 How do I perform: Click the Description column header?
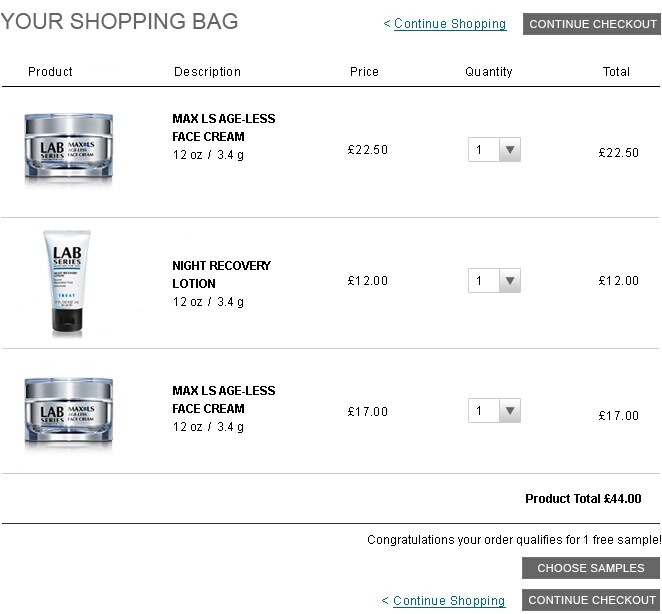point(207,72)
